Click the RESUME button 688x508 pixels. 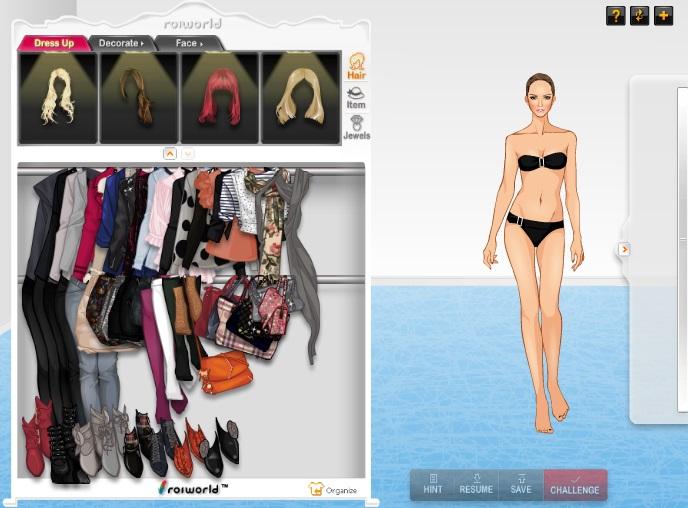click(476, 484)
